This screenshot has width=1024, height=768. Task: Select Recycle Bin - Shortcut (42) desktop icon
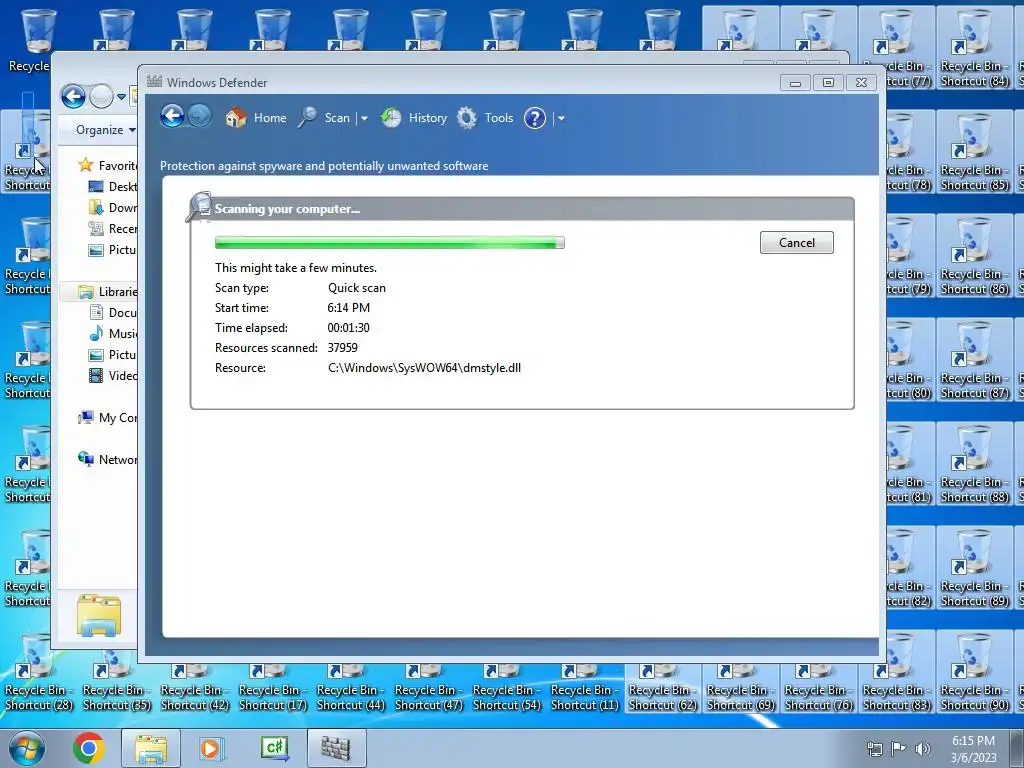(195, 688)
